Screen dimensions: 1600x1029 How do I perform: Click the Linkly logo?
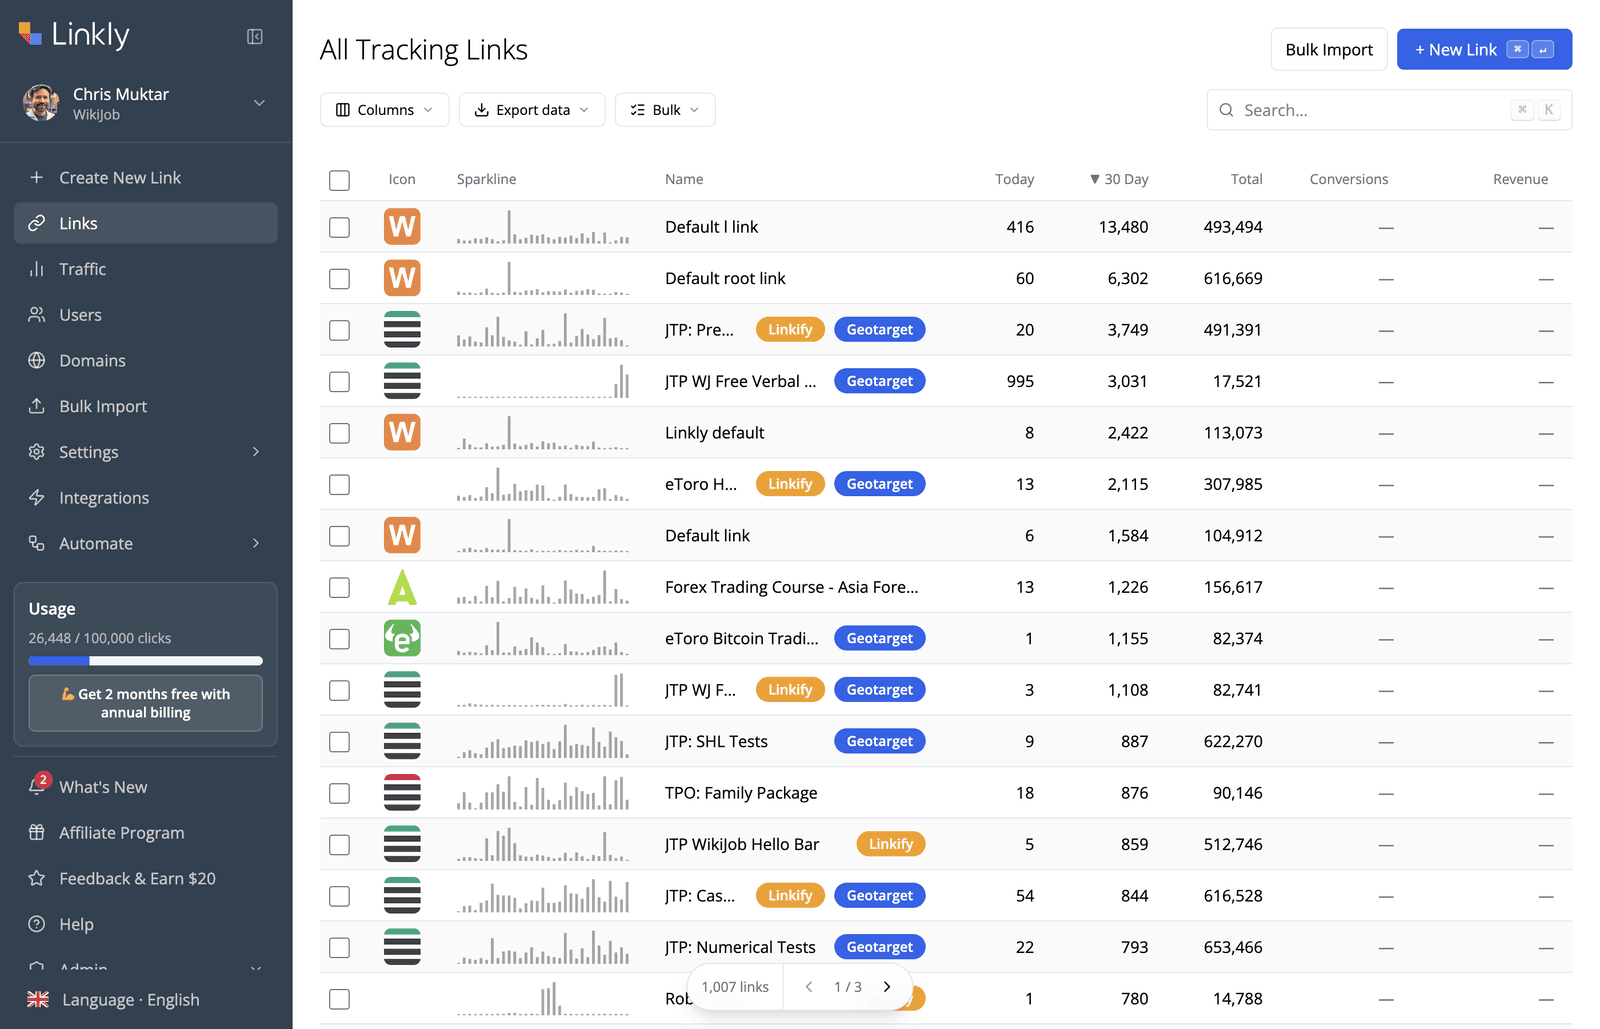click(74, 35)
